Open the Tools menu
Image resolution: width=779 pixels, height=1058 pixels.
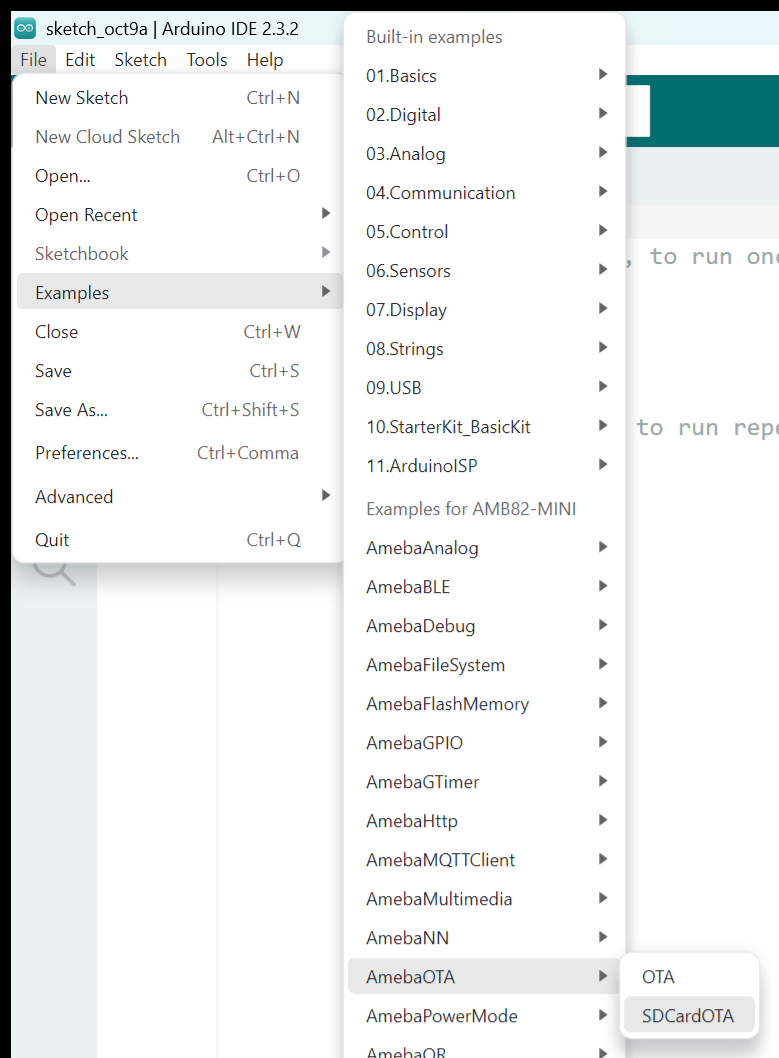(x=206, y=60)
